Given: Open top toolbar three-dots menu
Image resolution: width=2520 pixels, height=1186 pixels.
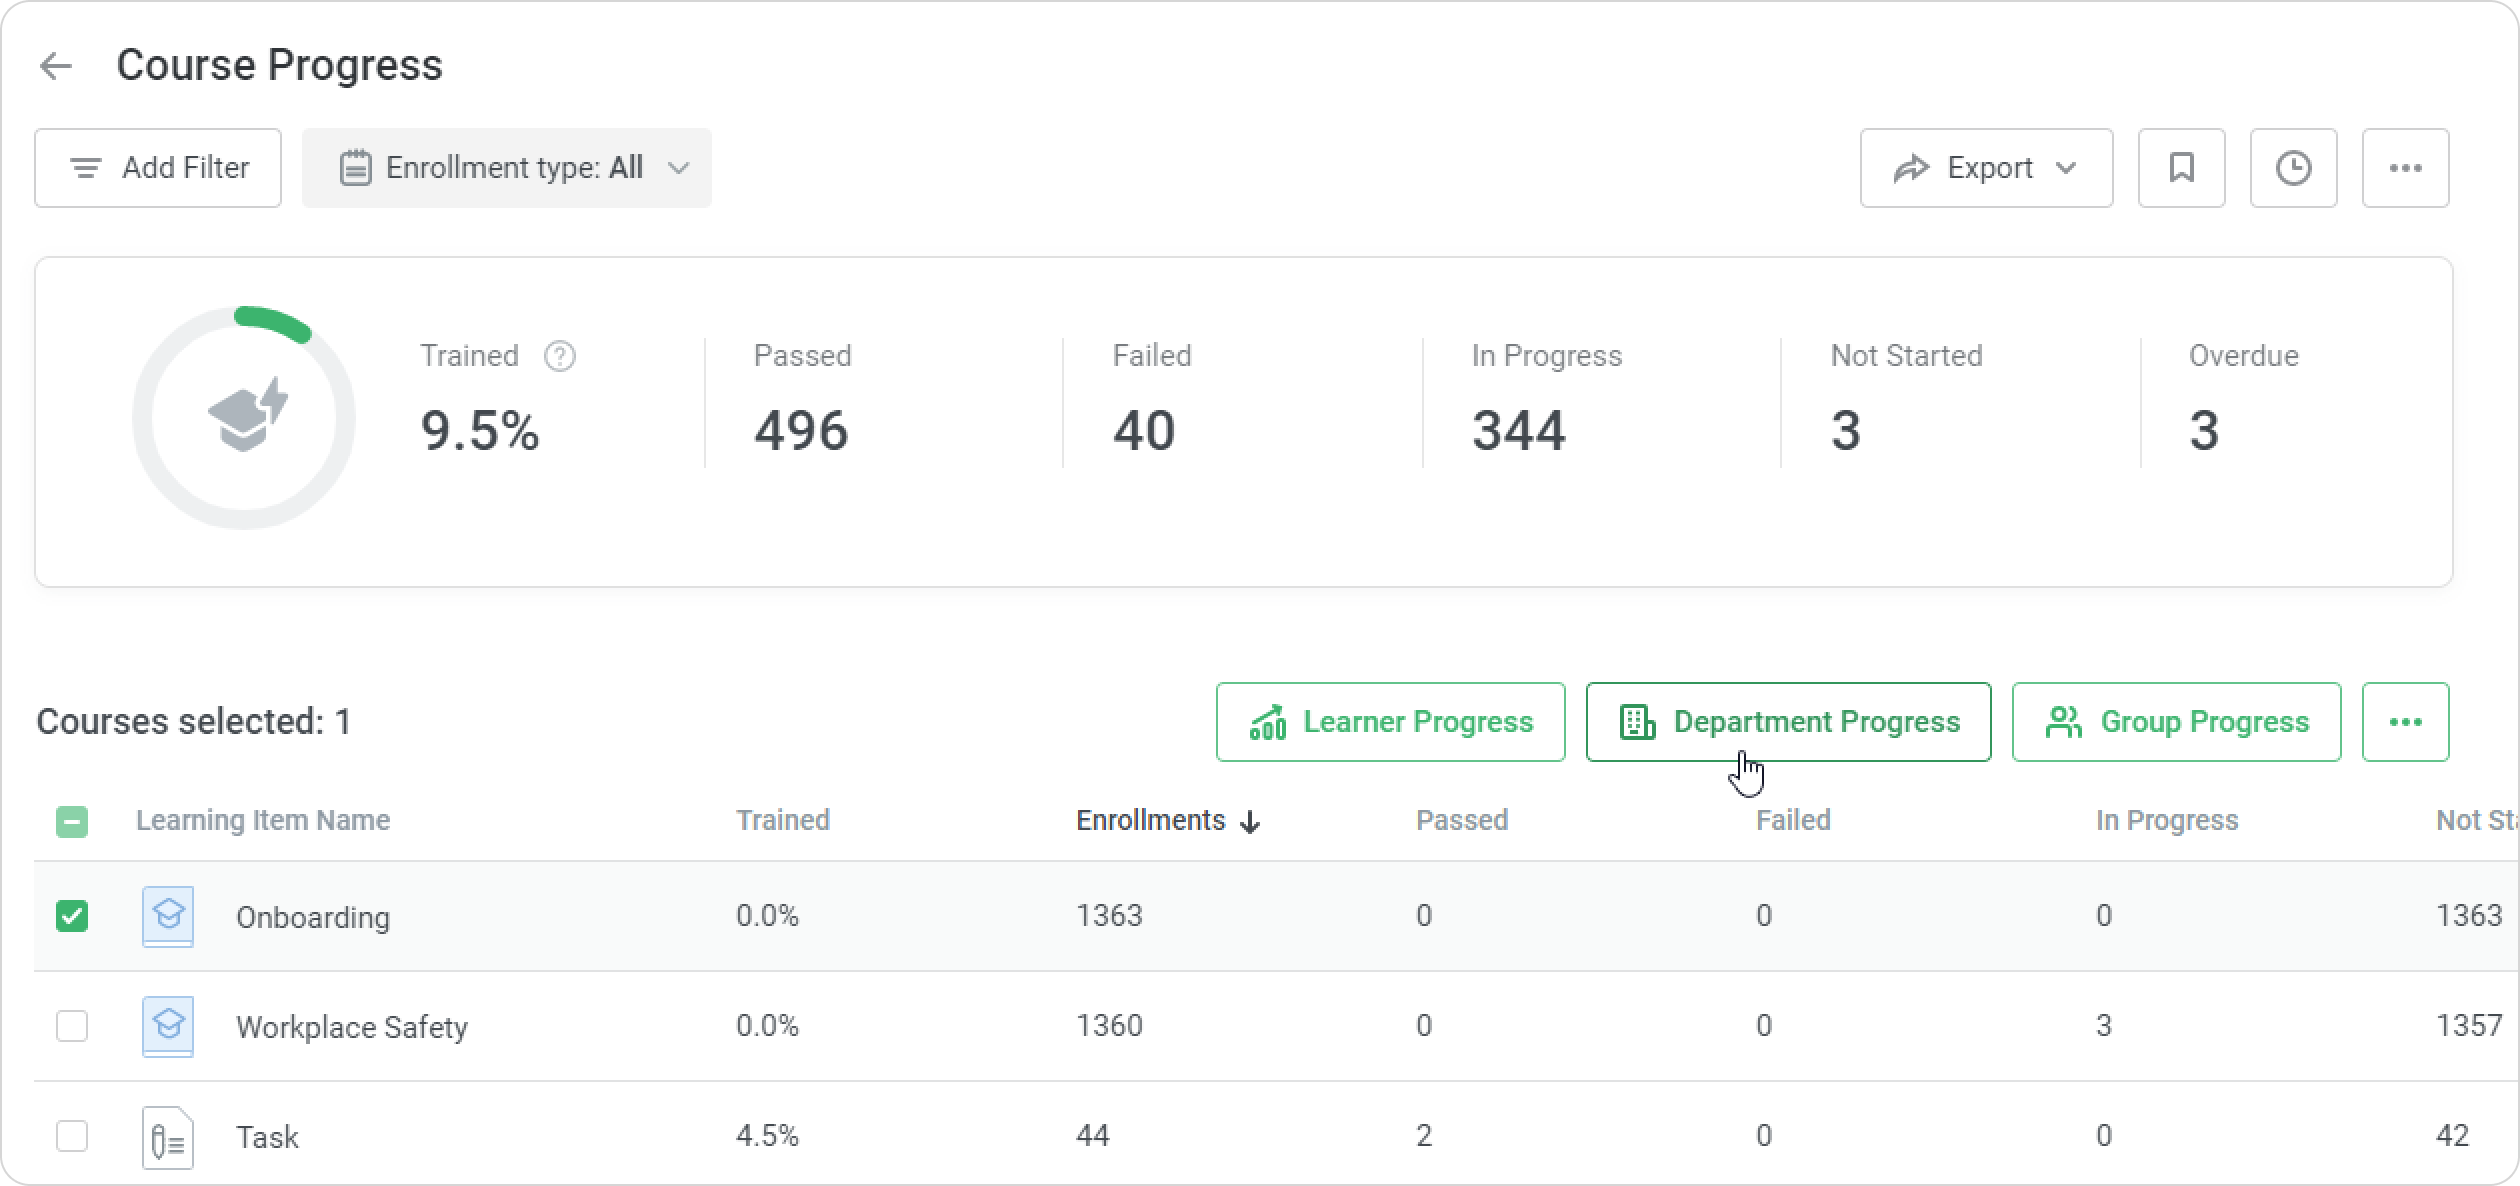Looking at the screenshot, I should coord(2405,168).
